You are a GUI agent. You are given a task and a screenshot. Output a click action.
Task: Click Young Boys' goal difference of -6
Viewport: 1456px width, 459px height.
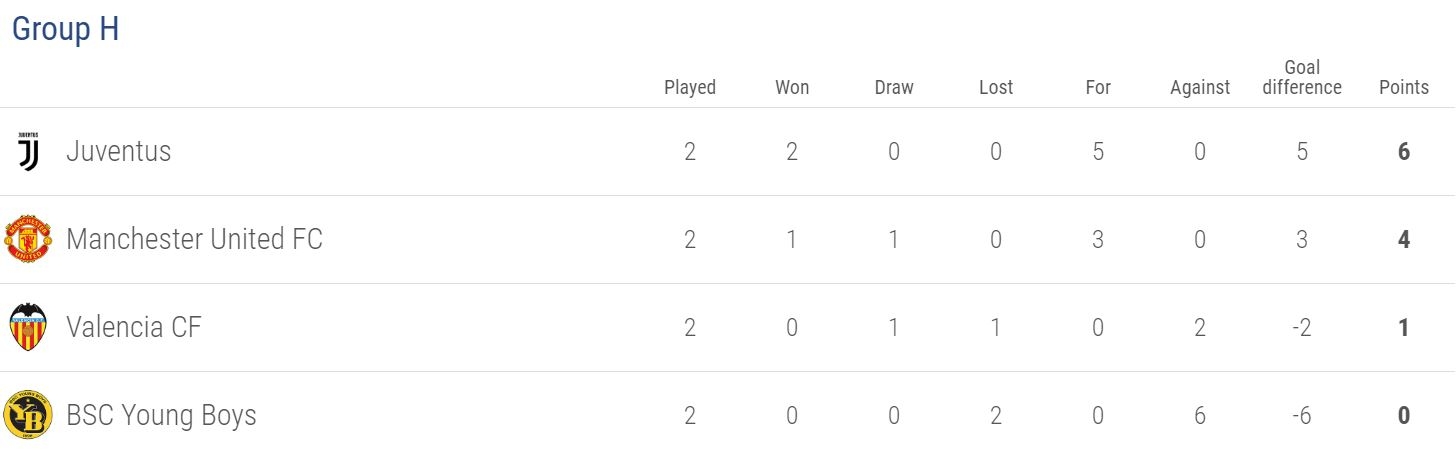click(1302, 416)
